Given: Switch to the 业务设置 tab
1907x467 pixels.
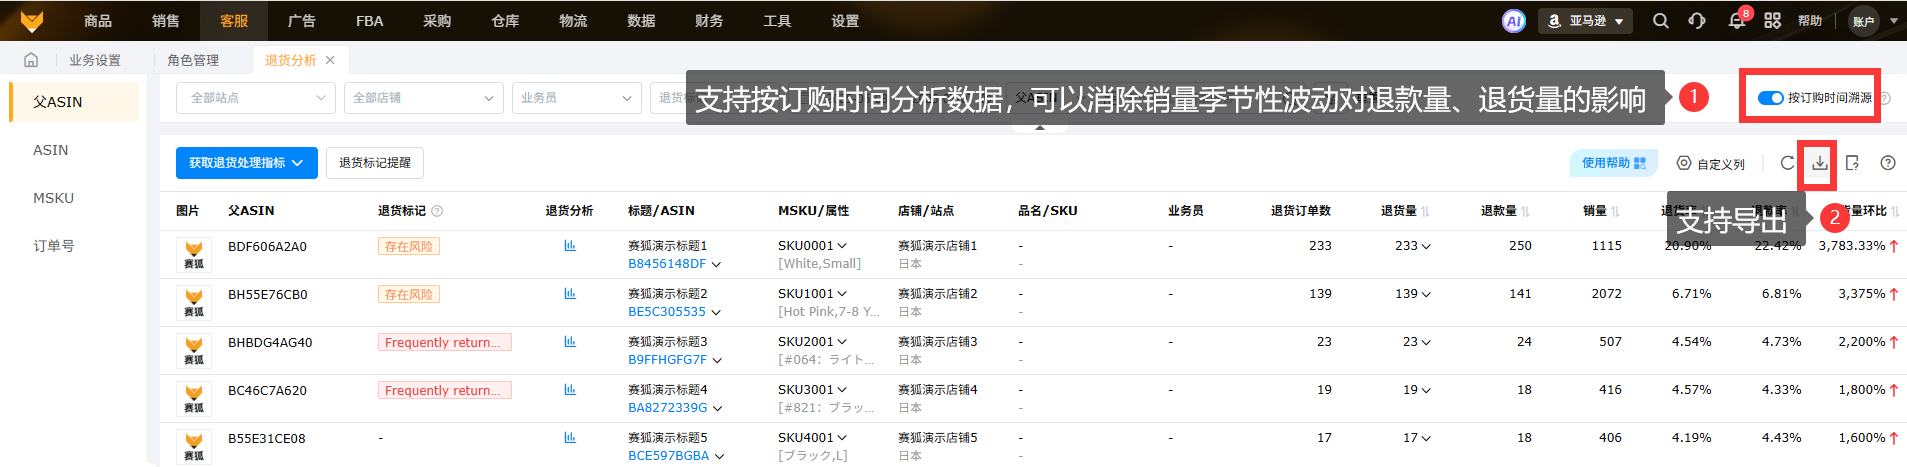Looking at the screenshot, I should click(95, 60).
